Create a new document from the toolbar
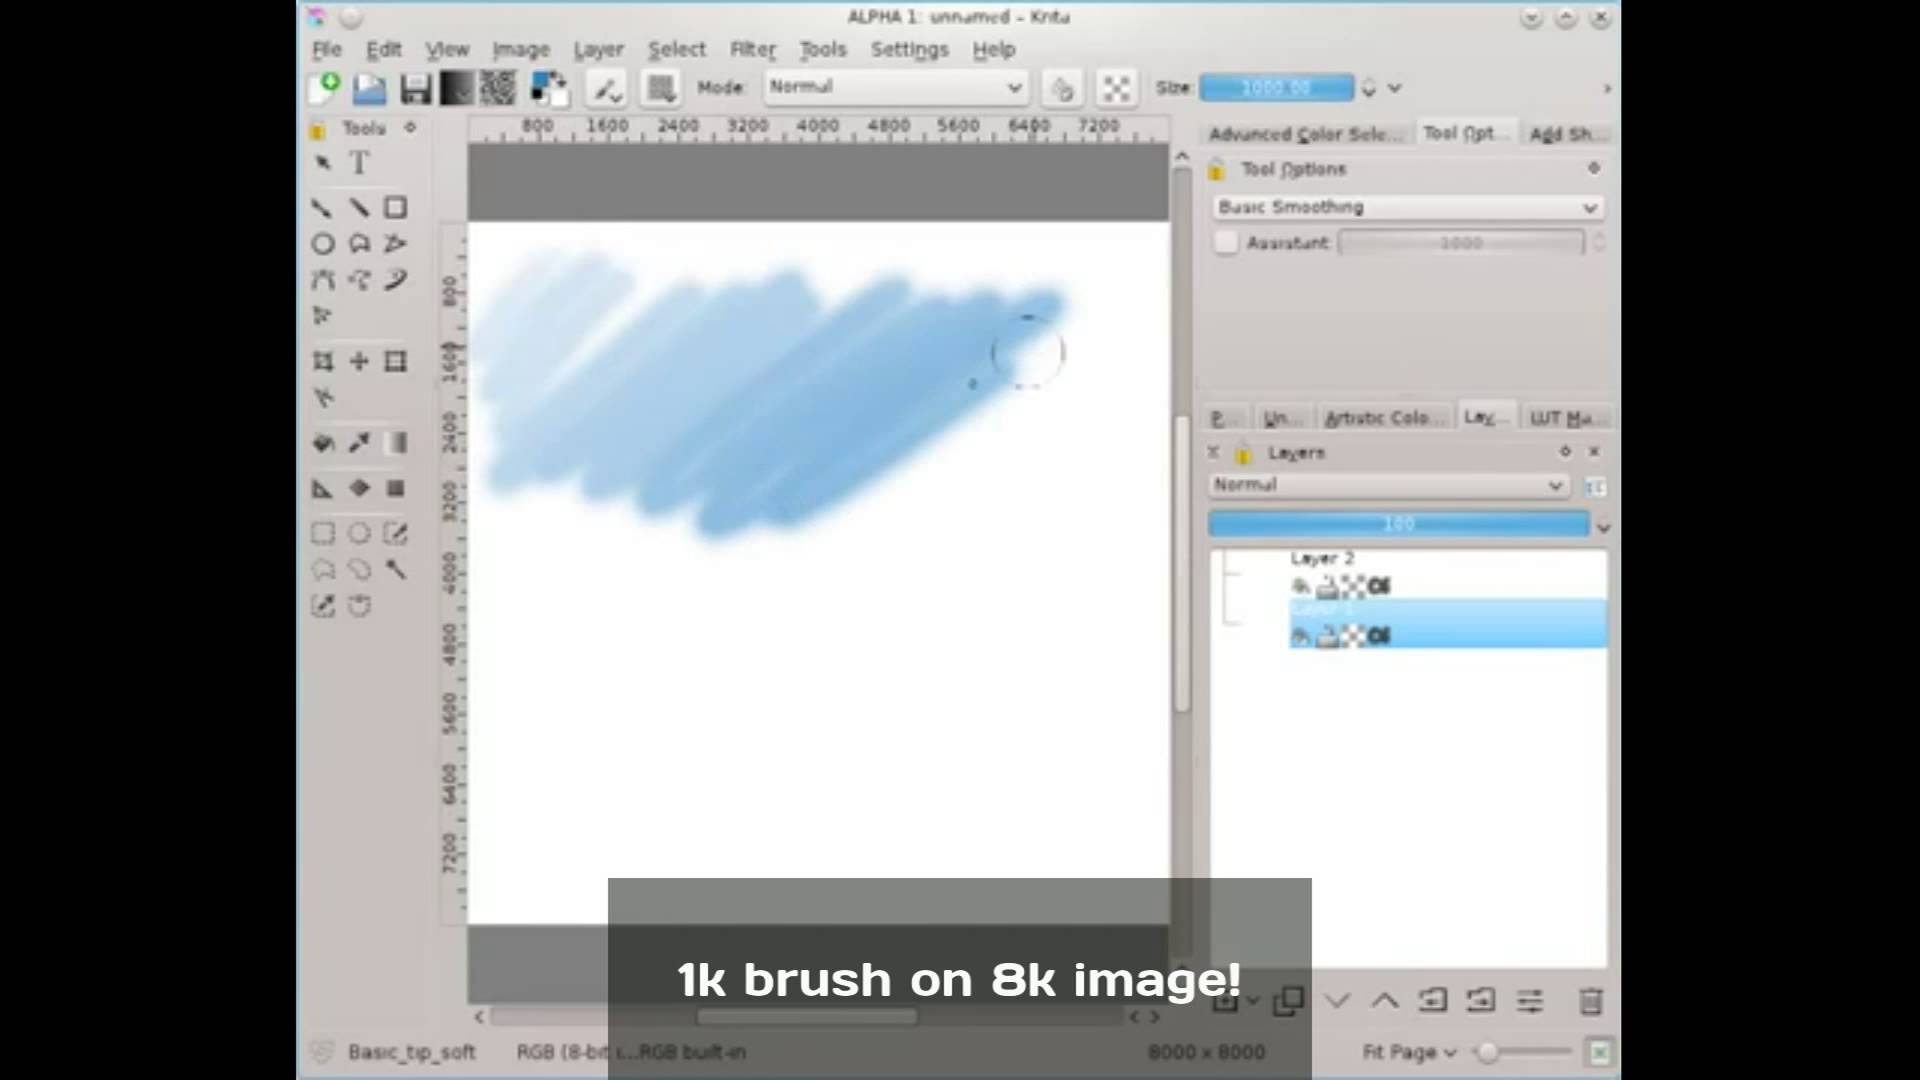 tap(324, 88)
